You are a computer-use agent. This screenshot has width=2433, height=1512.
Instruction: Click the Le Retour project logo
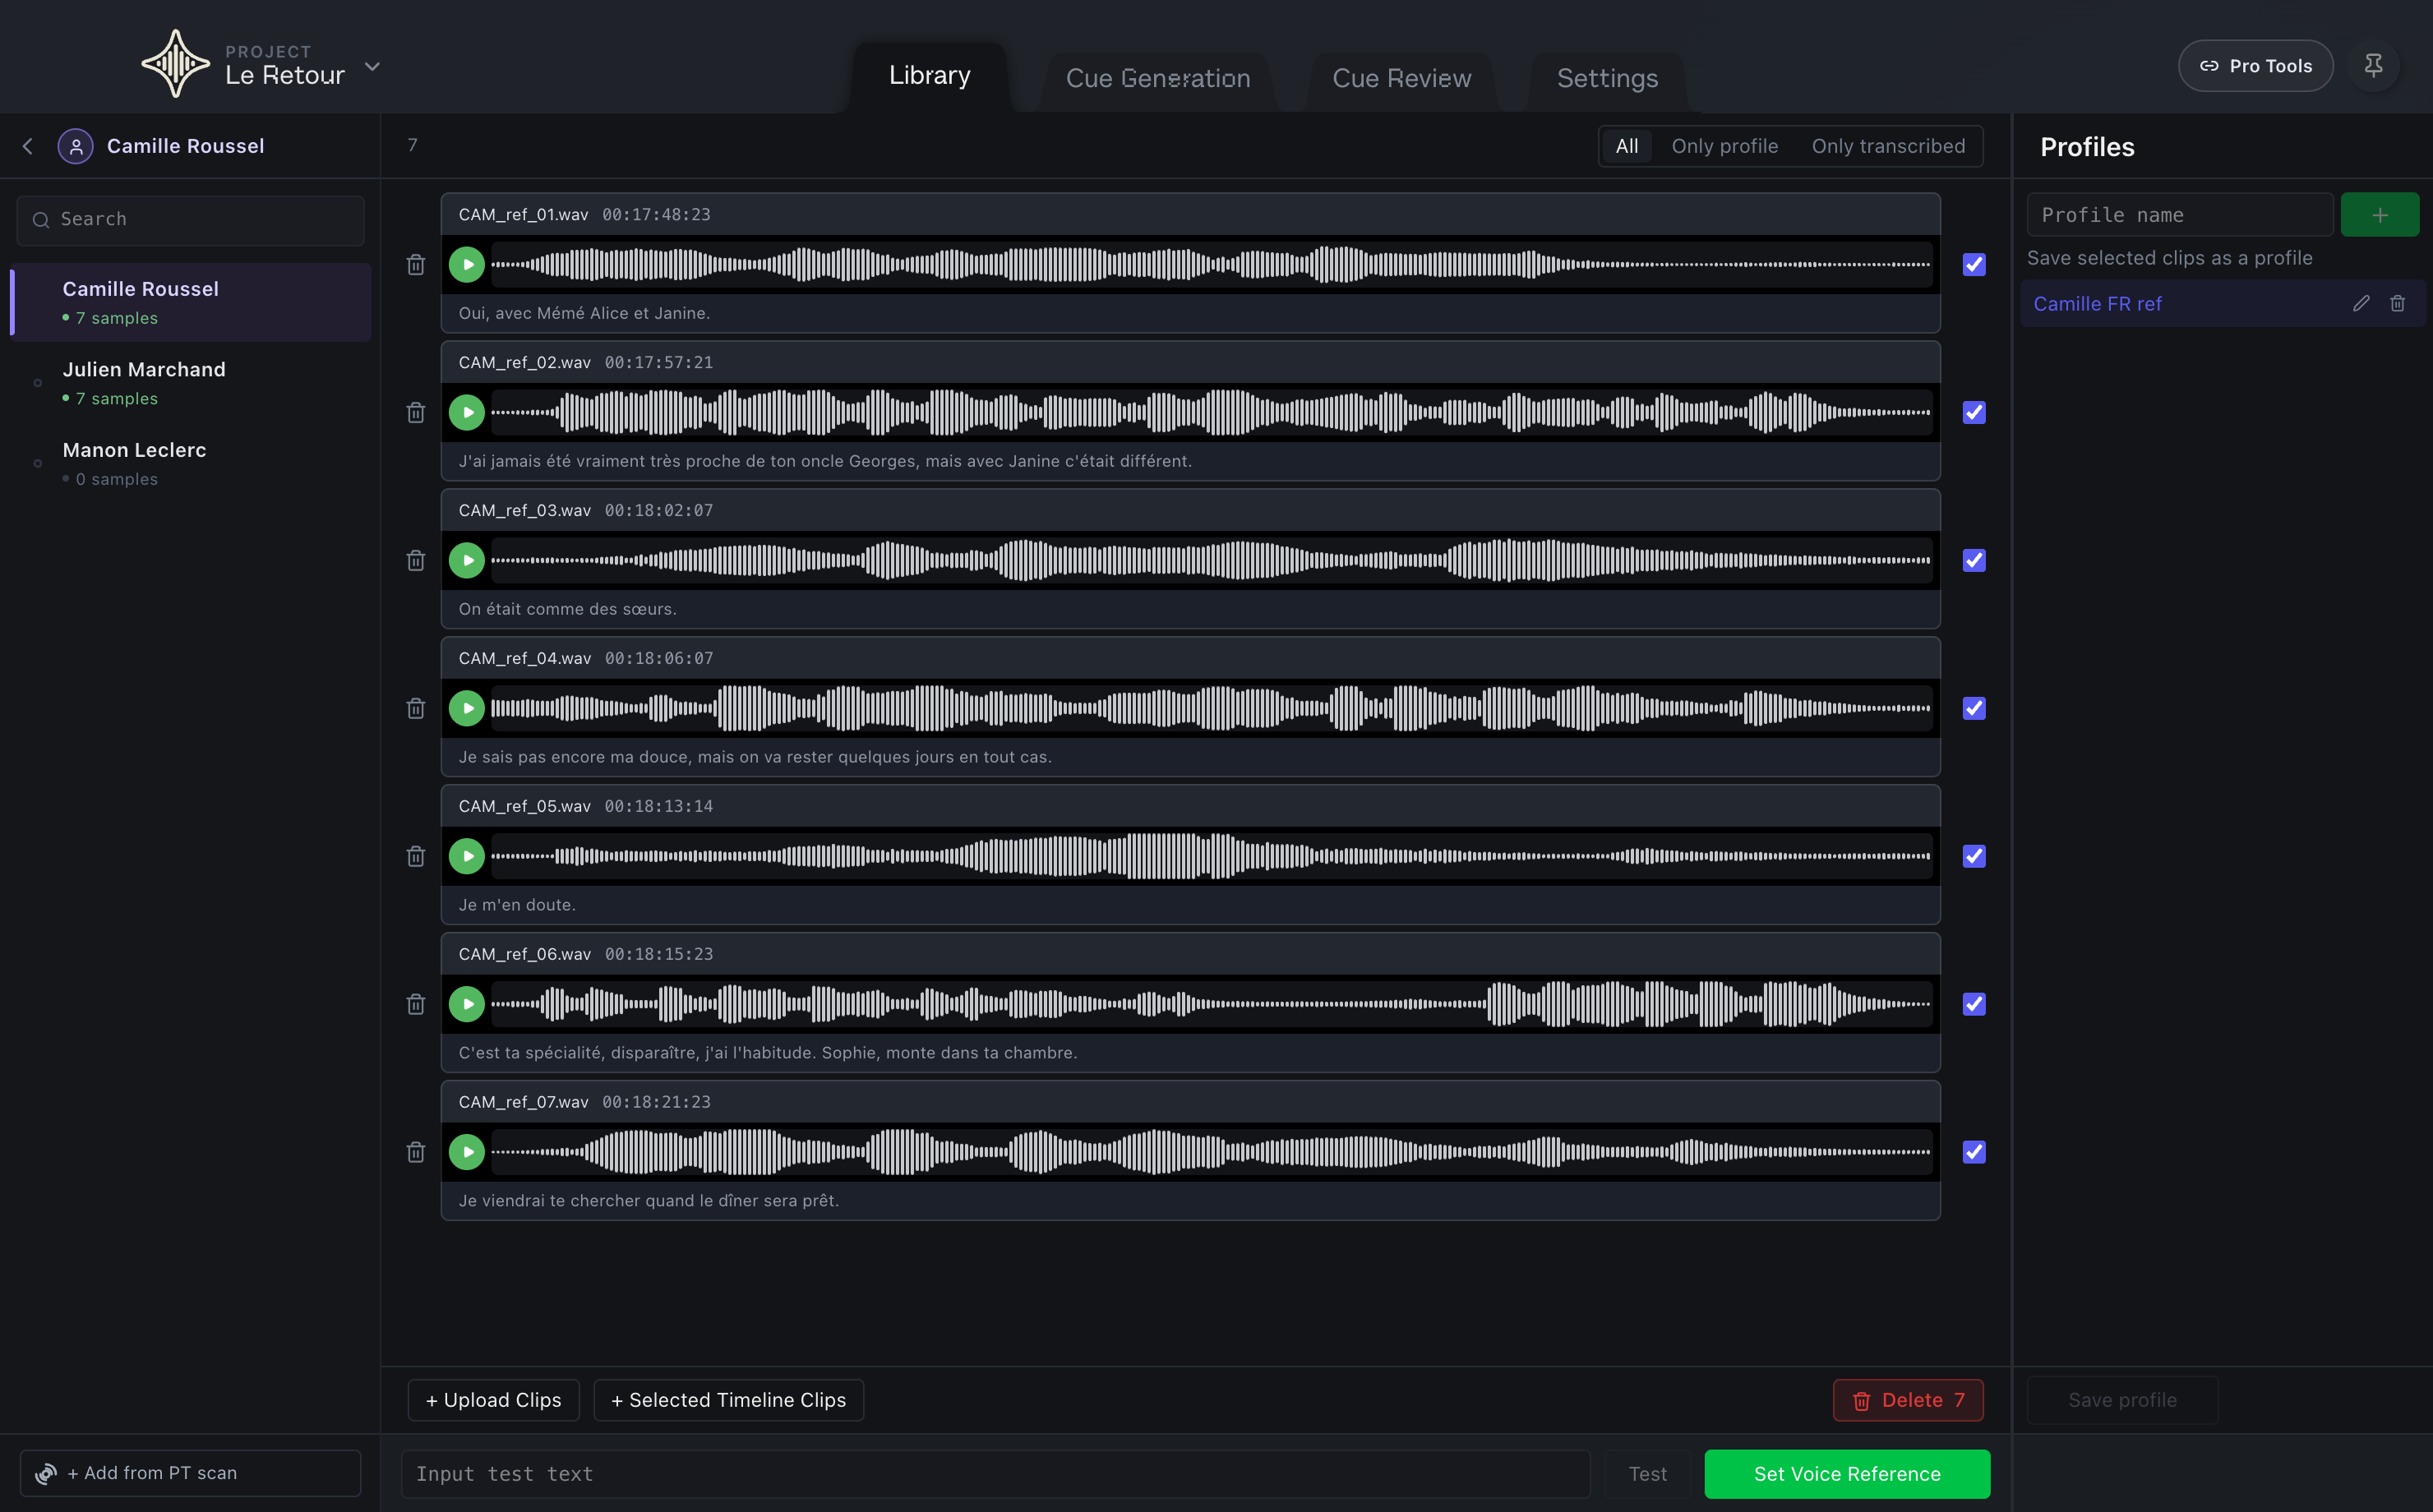click(175, 64)
